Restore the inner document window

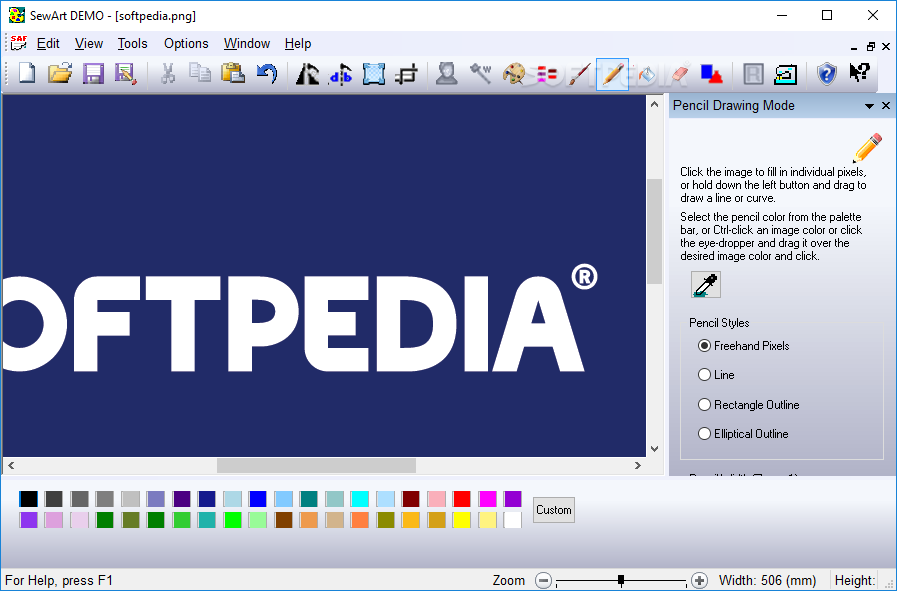coord(871,47)
